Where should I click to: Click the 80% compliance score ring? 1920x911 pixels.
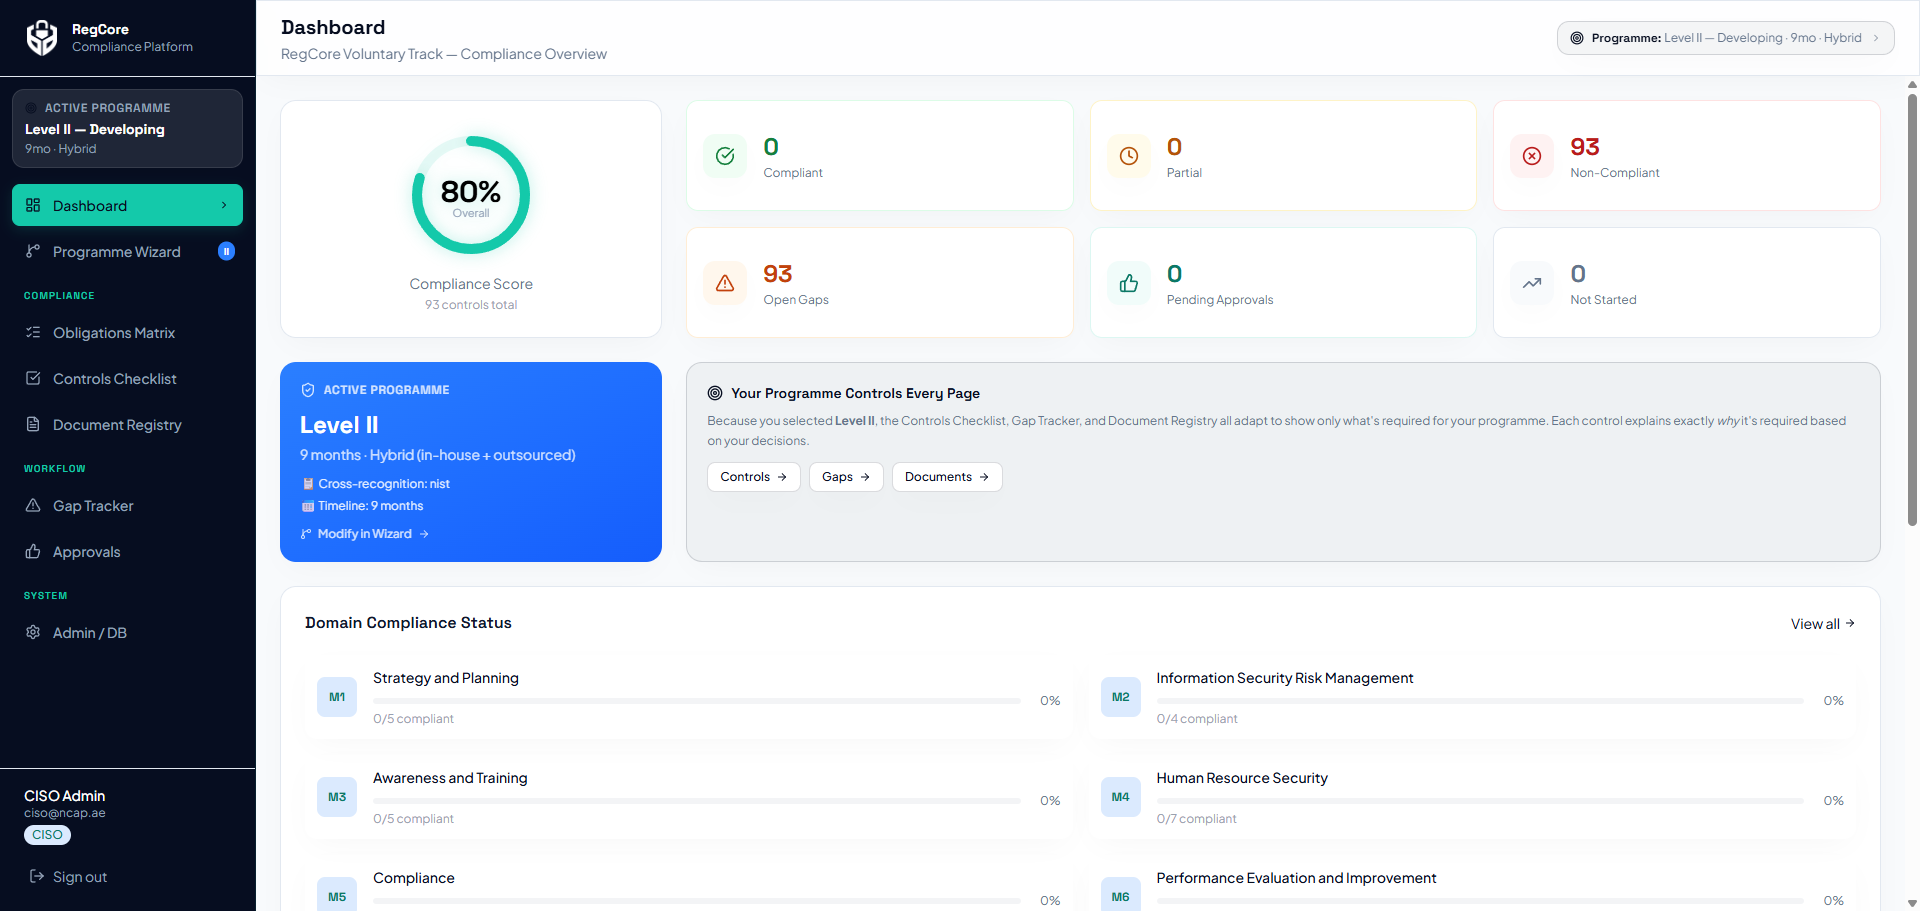point(471,195)
